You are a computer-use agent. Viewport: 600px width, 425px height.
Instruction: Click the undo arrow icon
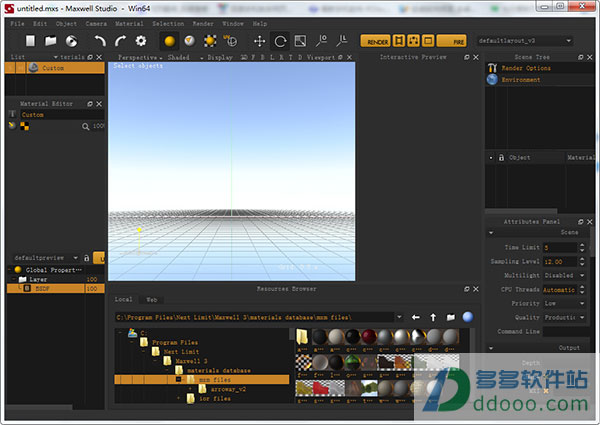click(99, 41)
